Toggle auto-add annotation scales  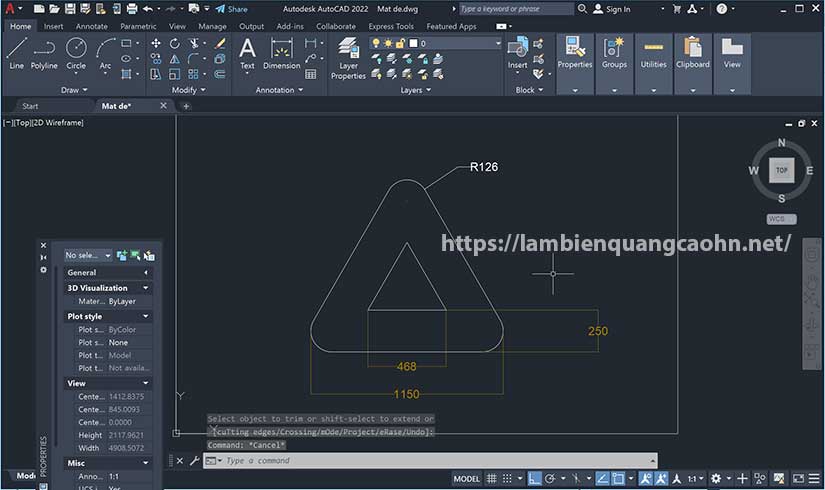click(661, 478)
